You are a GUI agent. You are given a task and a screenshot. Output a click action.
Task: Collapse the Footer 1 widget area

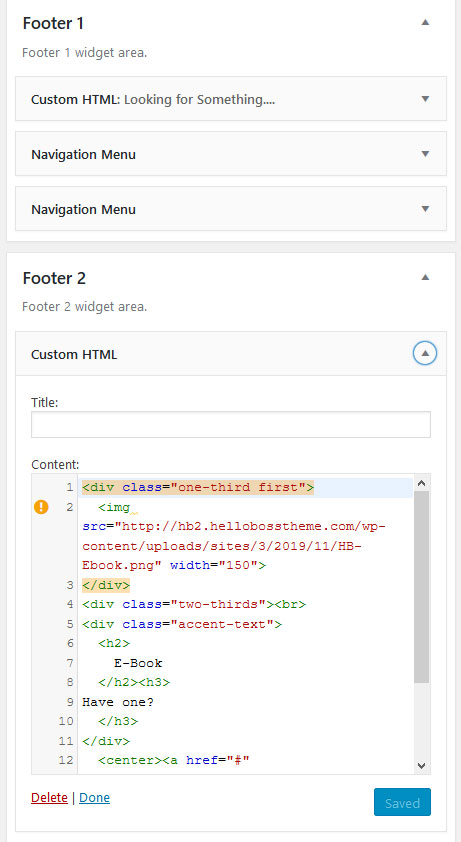tap(425, 23)
